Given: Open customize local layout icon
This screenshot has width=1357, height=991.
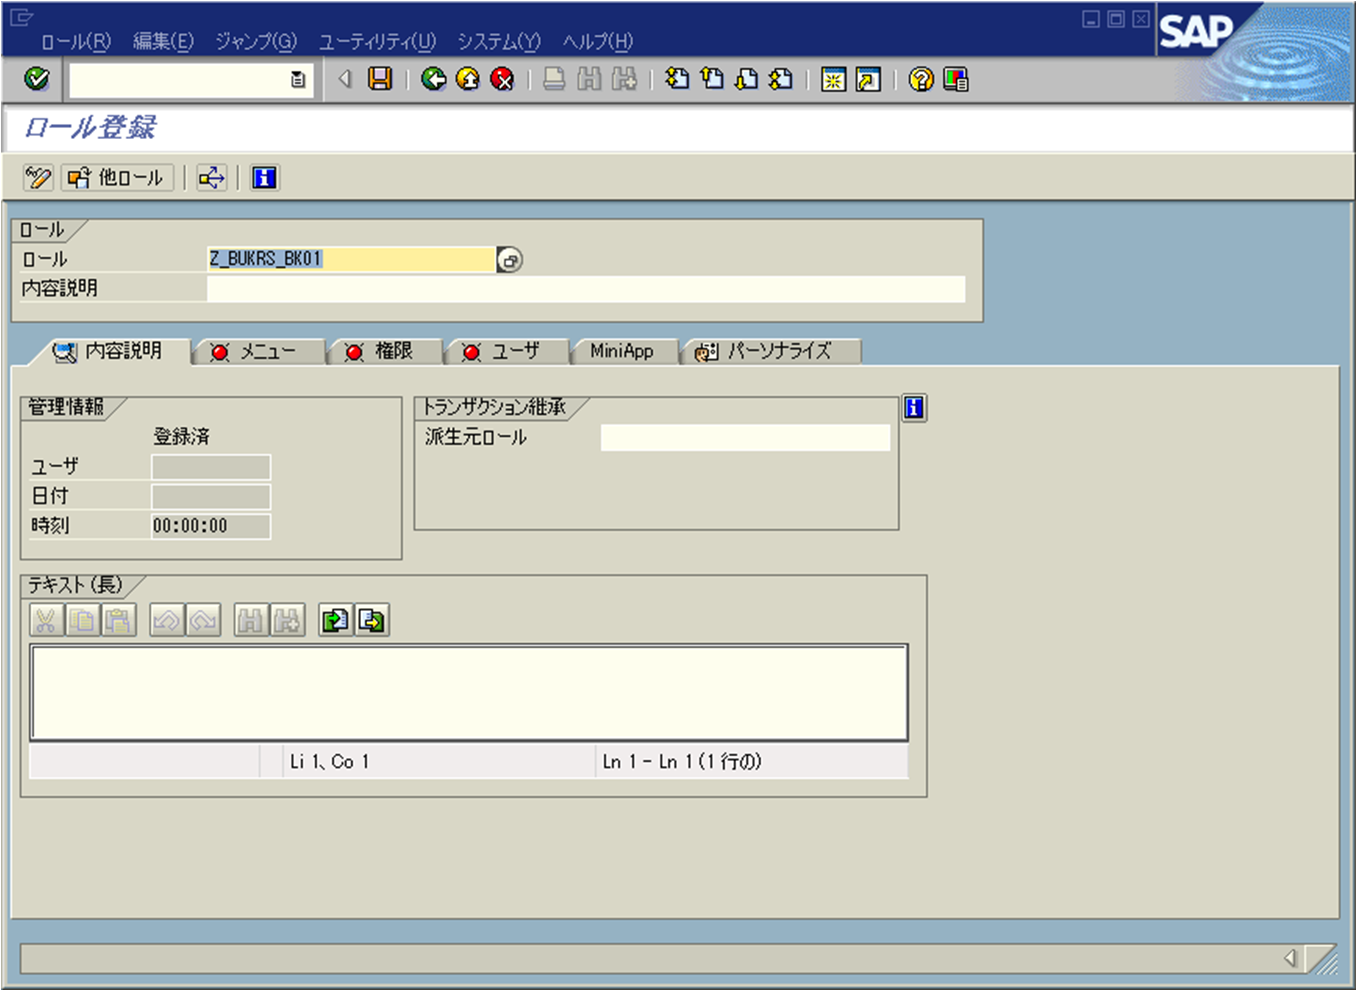Looking at the screenshot, I should coord(955,80).
